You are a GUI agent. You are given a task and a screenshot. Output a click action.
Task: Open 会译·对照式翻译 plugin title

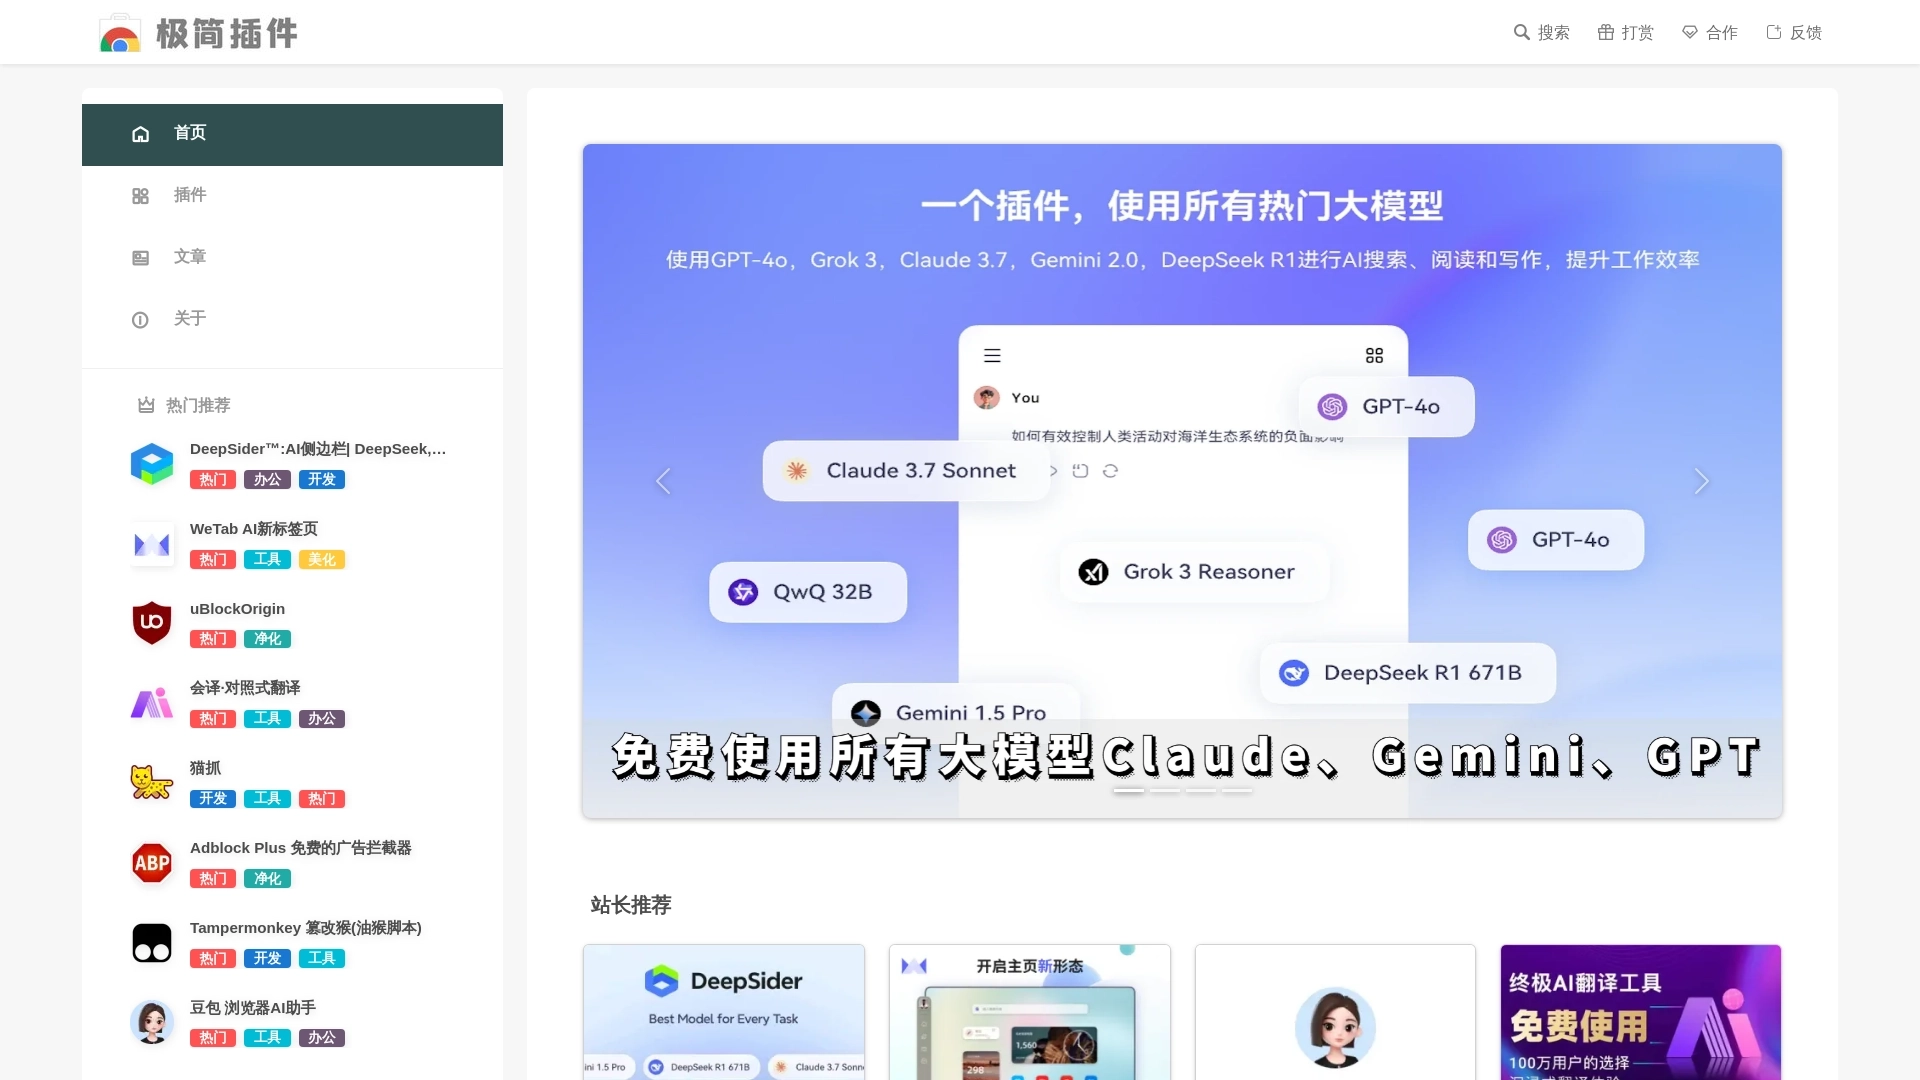coord(245,688)
